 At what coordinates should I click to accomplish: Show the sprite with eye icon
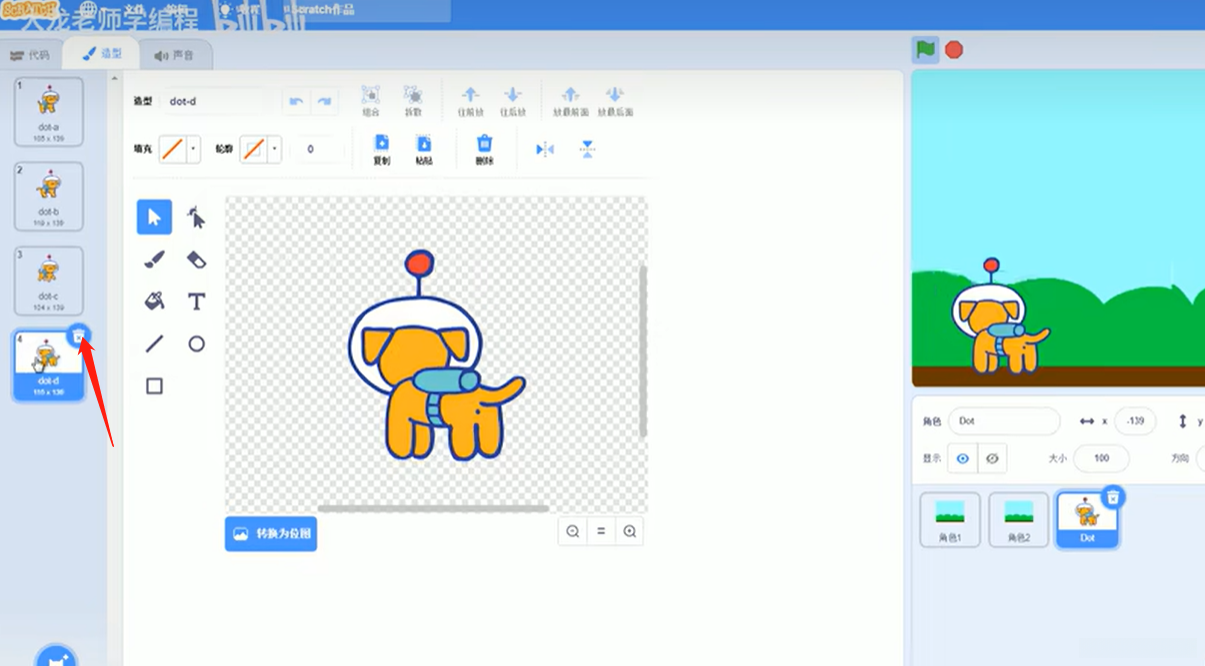click(x=963, y=458)
